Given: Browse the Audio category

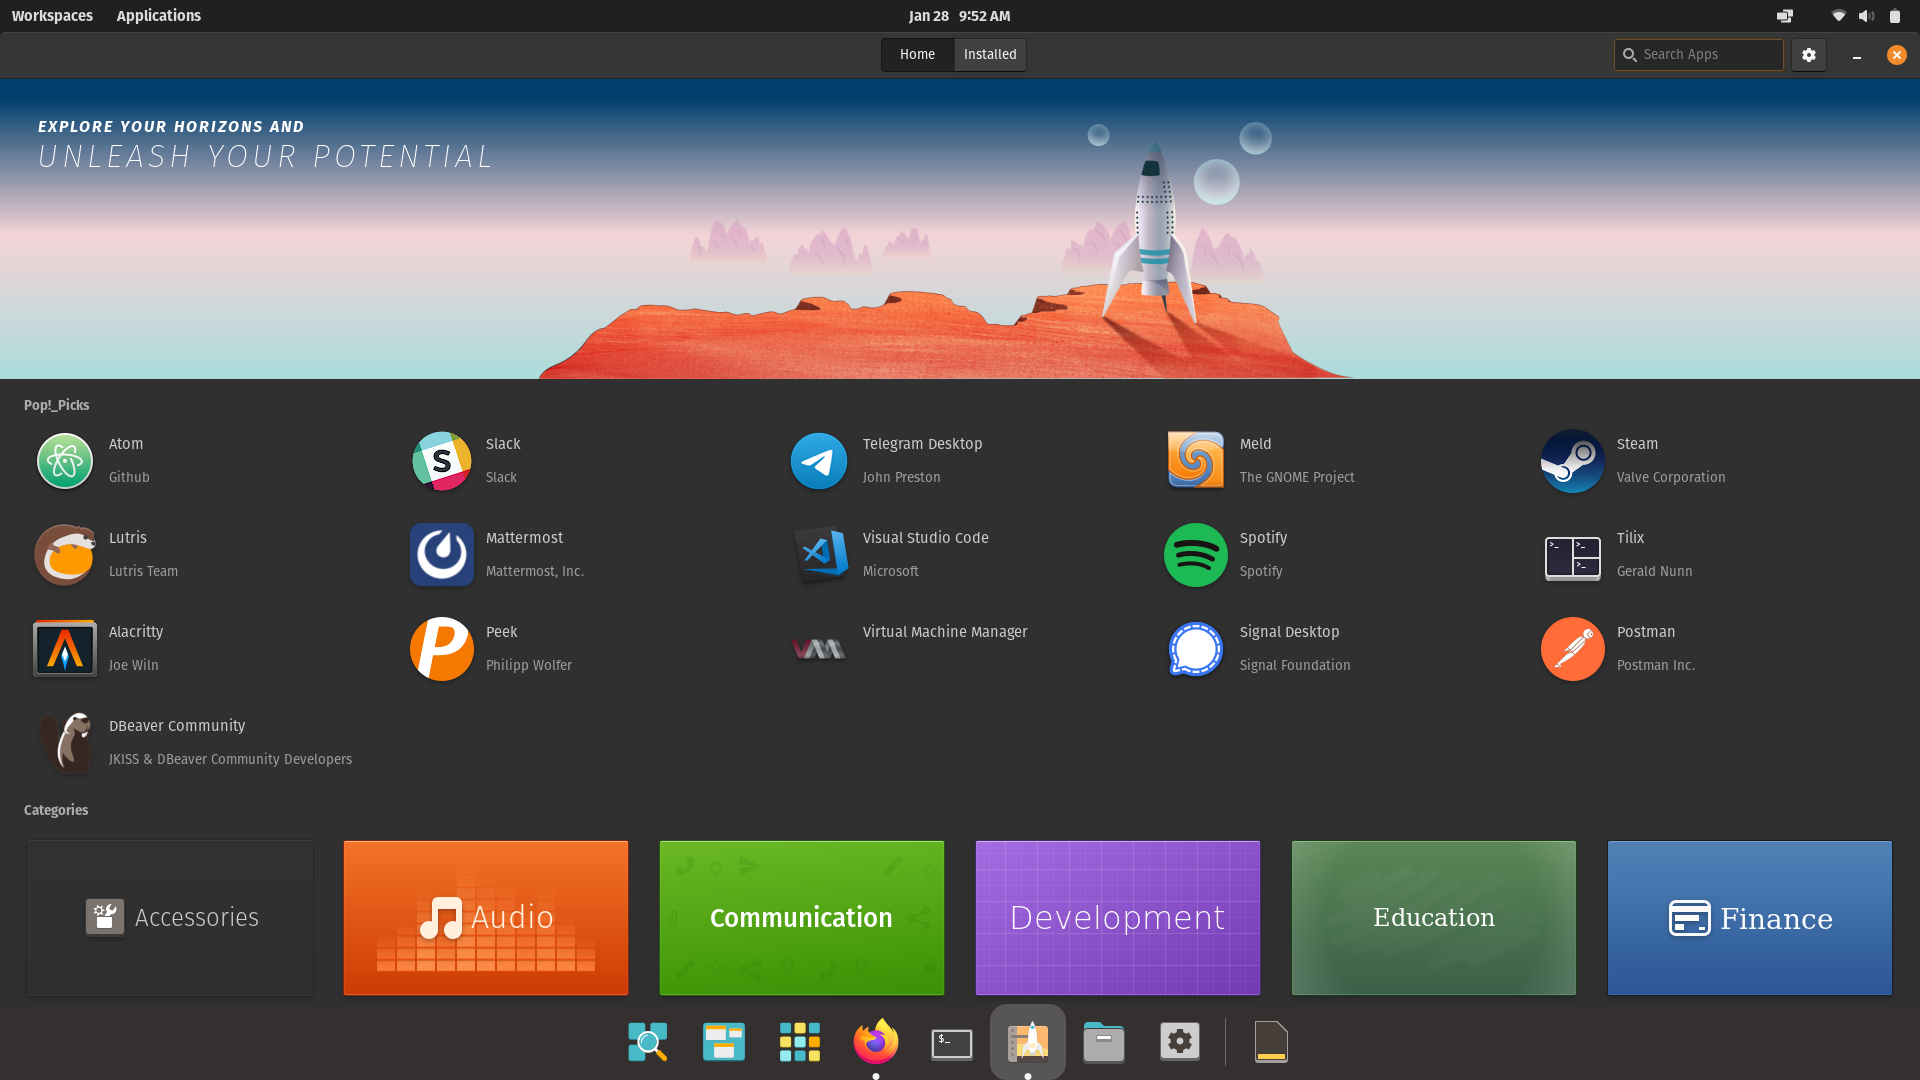Looking at the screenshot, I should [x=486, y=918].
